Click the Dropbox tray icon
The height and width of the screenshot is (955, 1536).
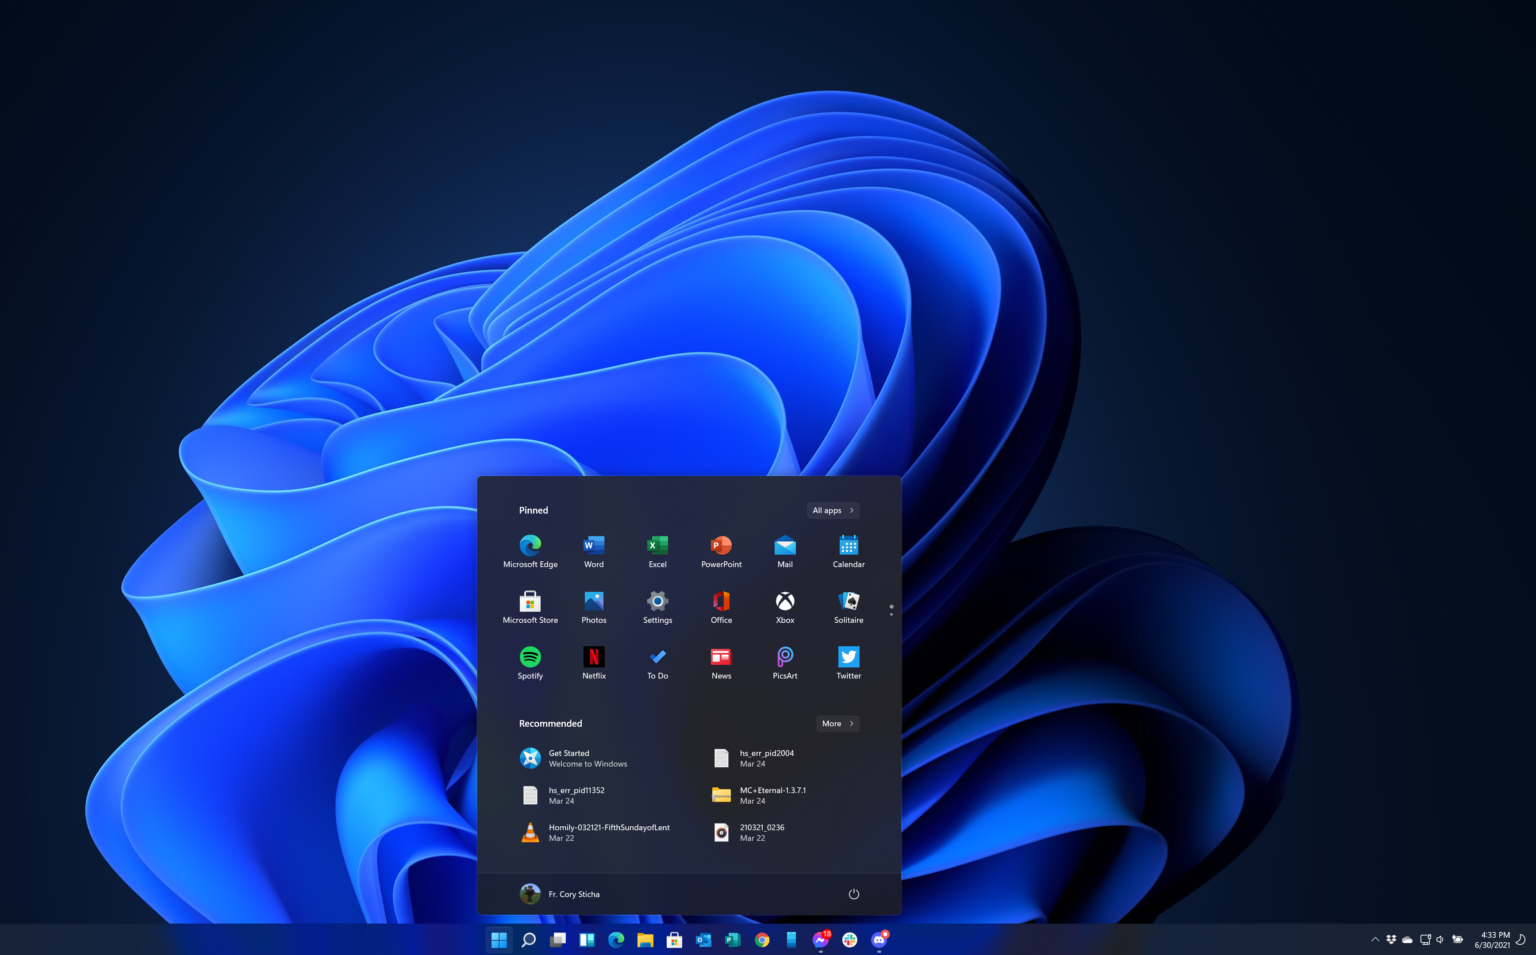tap(1391, 940)
